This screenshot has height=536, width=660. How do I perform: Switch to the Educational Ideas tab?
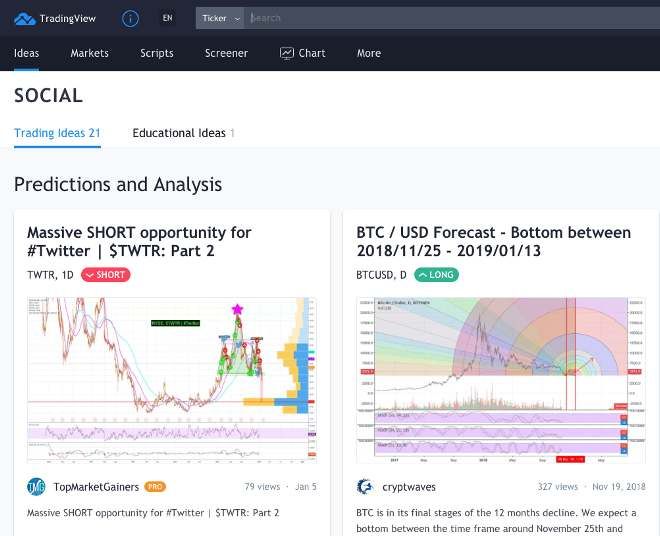[183, 133]
